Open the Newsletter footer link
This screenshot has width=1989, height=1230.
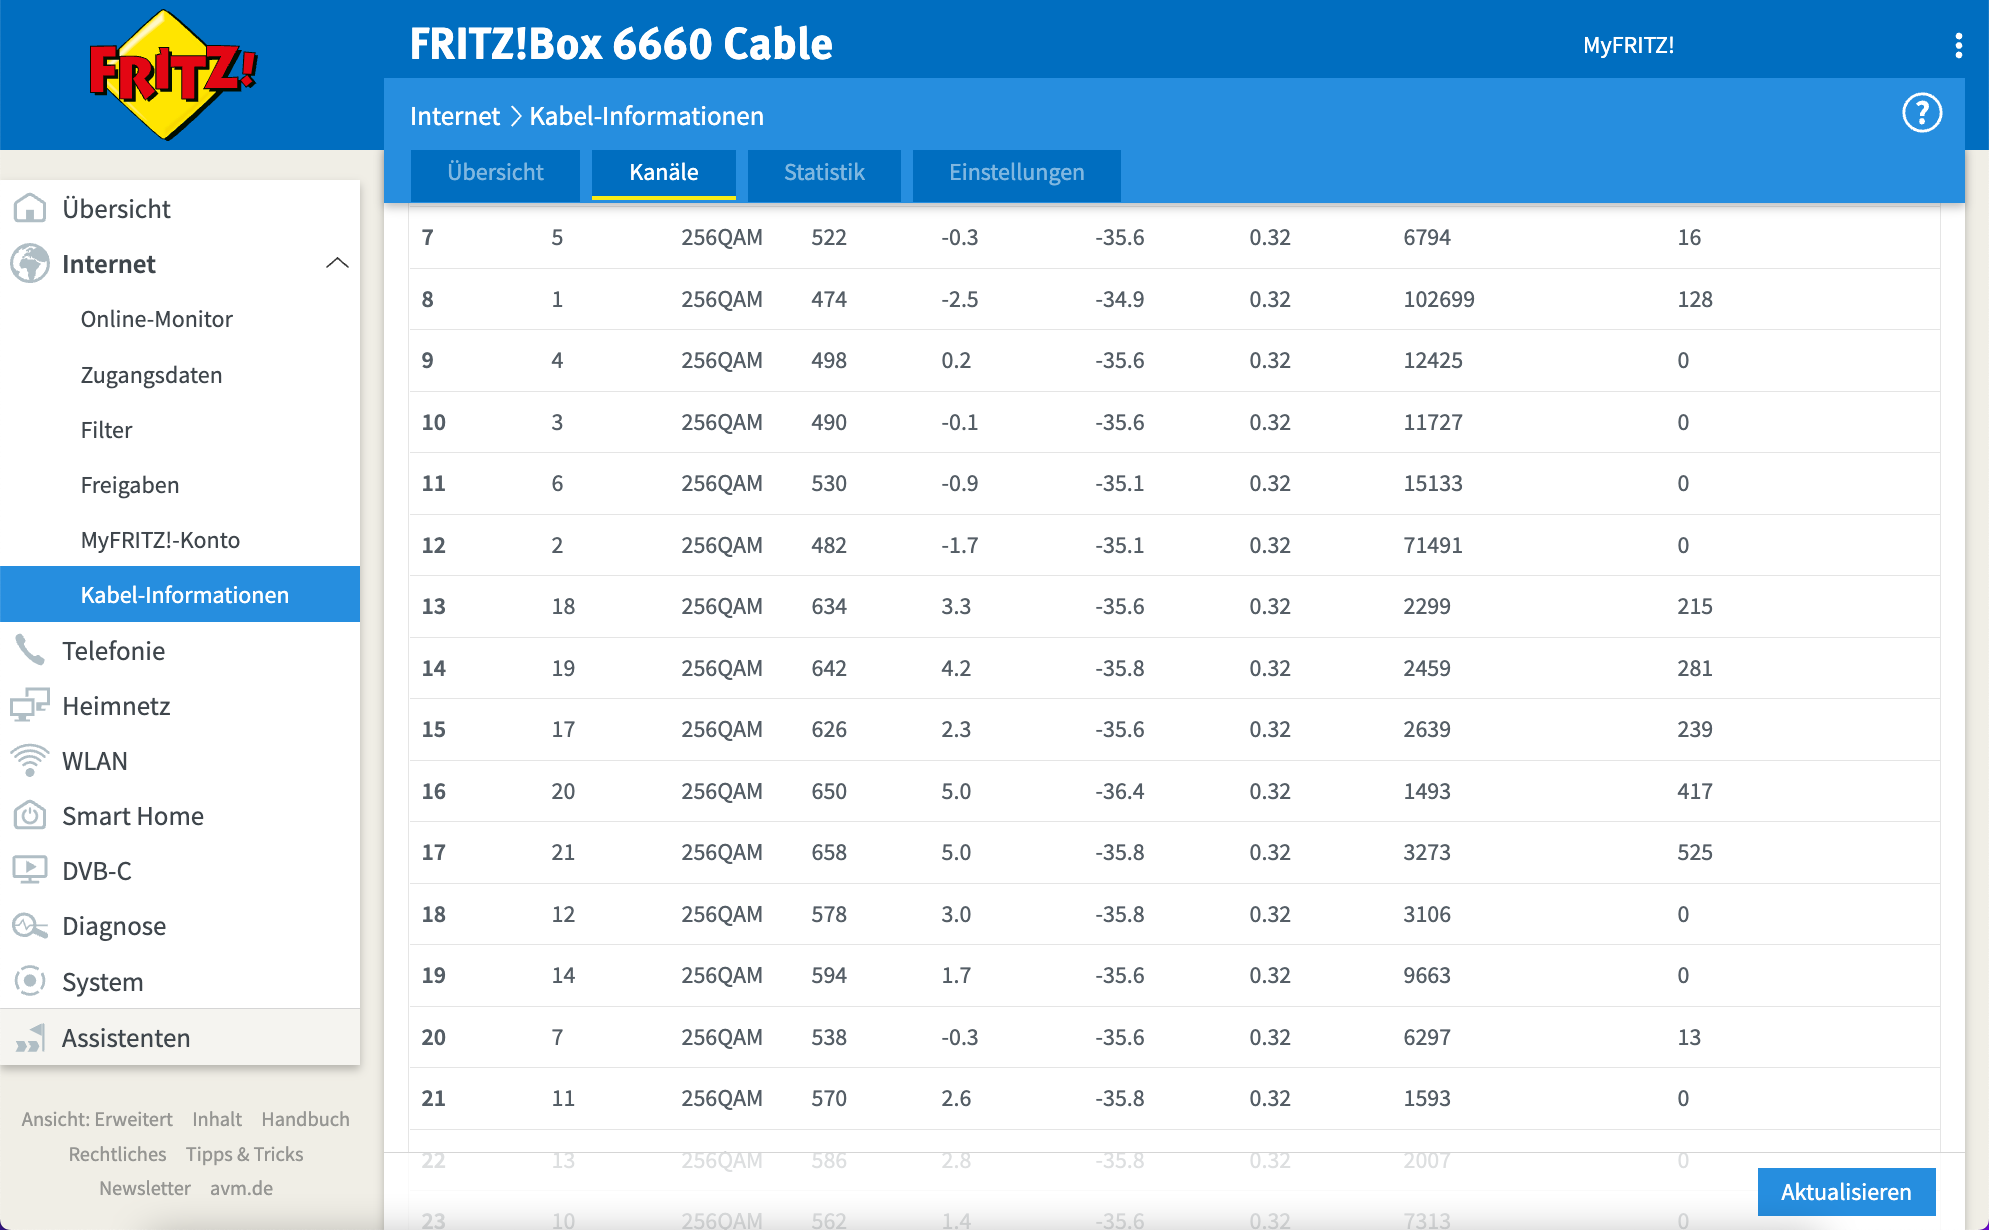145,1188
